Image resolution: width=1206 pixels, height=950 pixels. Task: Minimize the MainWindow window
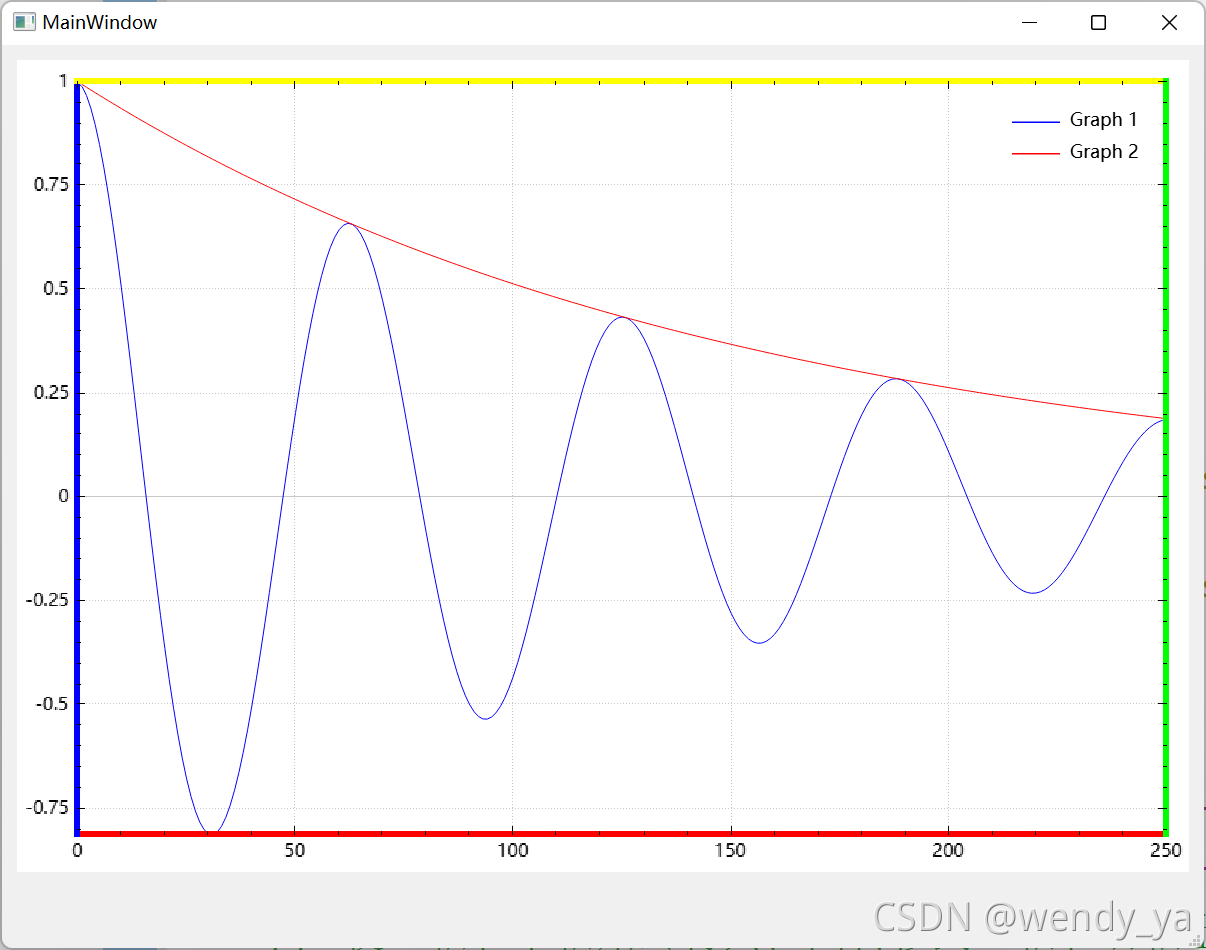click(x=1030, y=22)
